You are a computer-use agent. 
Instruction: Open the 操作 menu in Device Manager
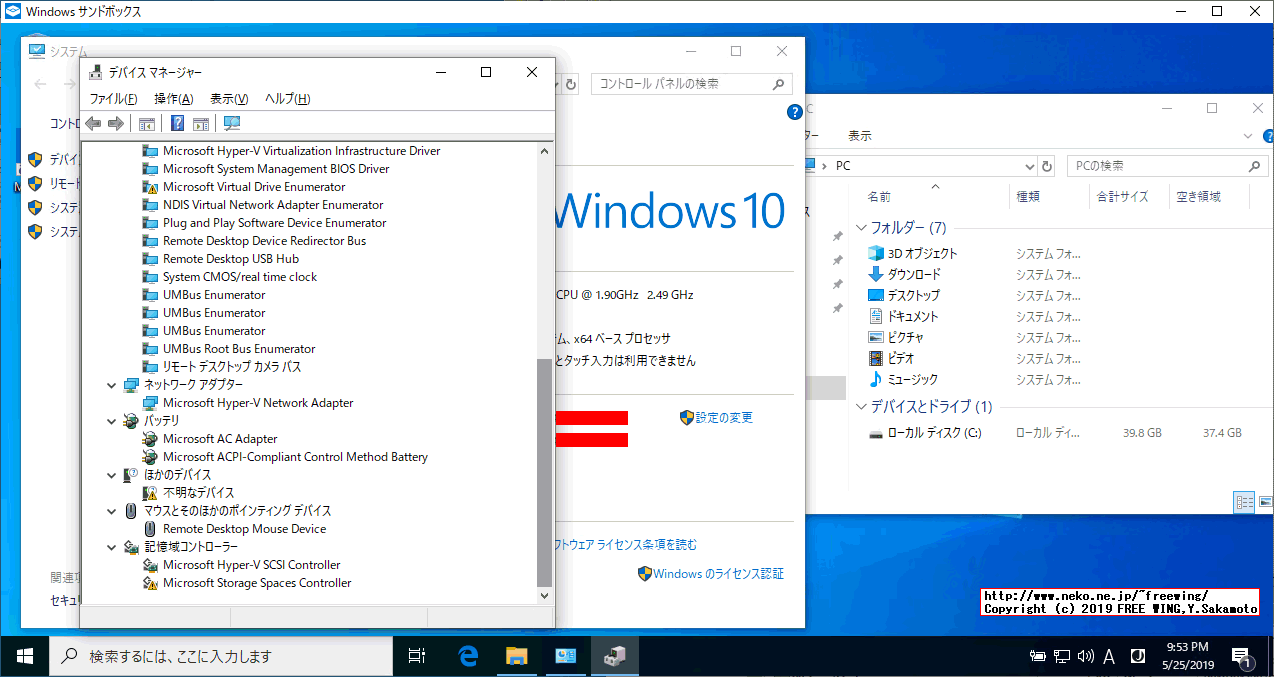pos(174,98)
